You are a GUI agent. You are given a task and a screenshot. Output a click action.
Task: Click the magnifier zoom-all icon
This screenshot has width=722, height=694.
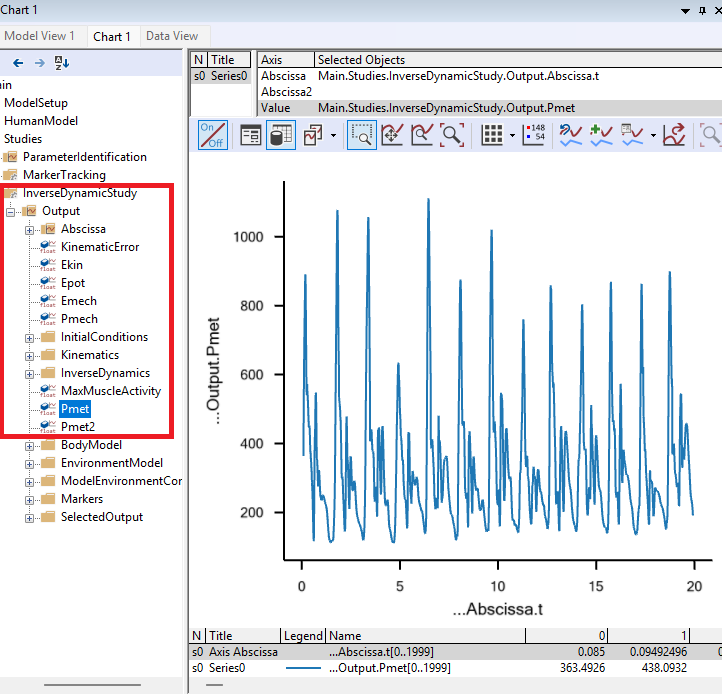[453, 135]
